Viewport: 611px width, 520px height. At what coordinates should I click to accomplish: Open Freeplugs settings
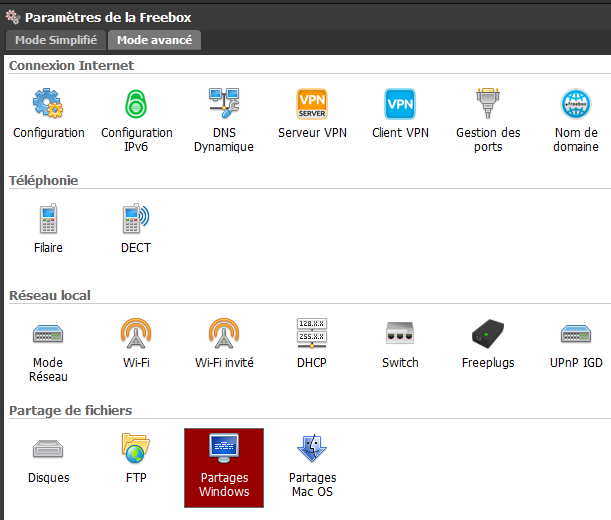[x=488, y=334]
